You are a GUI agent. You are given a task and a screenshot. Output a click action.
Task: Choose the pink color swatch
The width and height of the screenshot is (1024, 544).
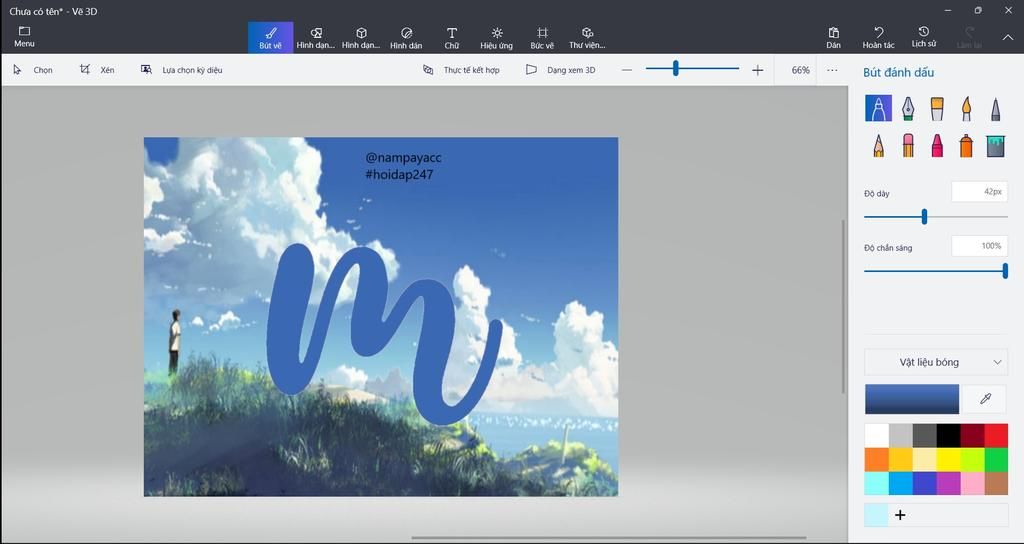click(972, 483)
